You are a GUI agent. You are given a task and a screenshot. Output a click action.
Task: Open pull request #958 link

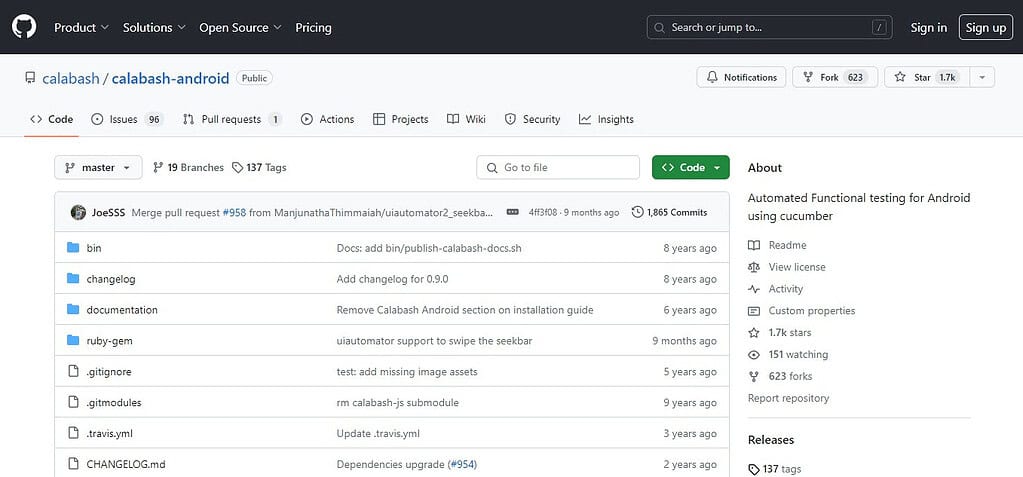[234, 212]
